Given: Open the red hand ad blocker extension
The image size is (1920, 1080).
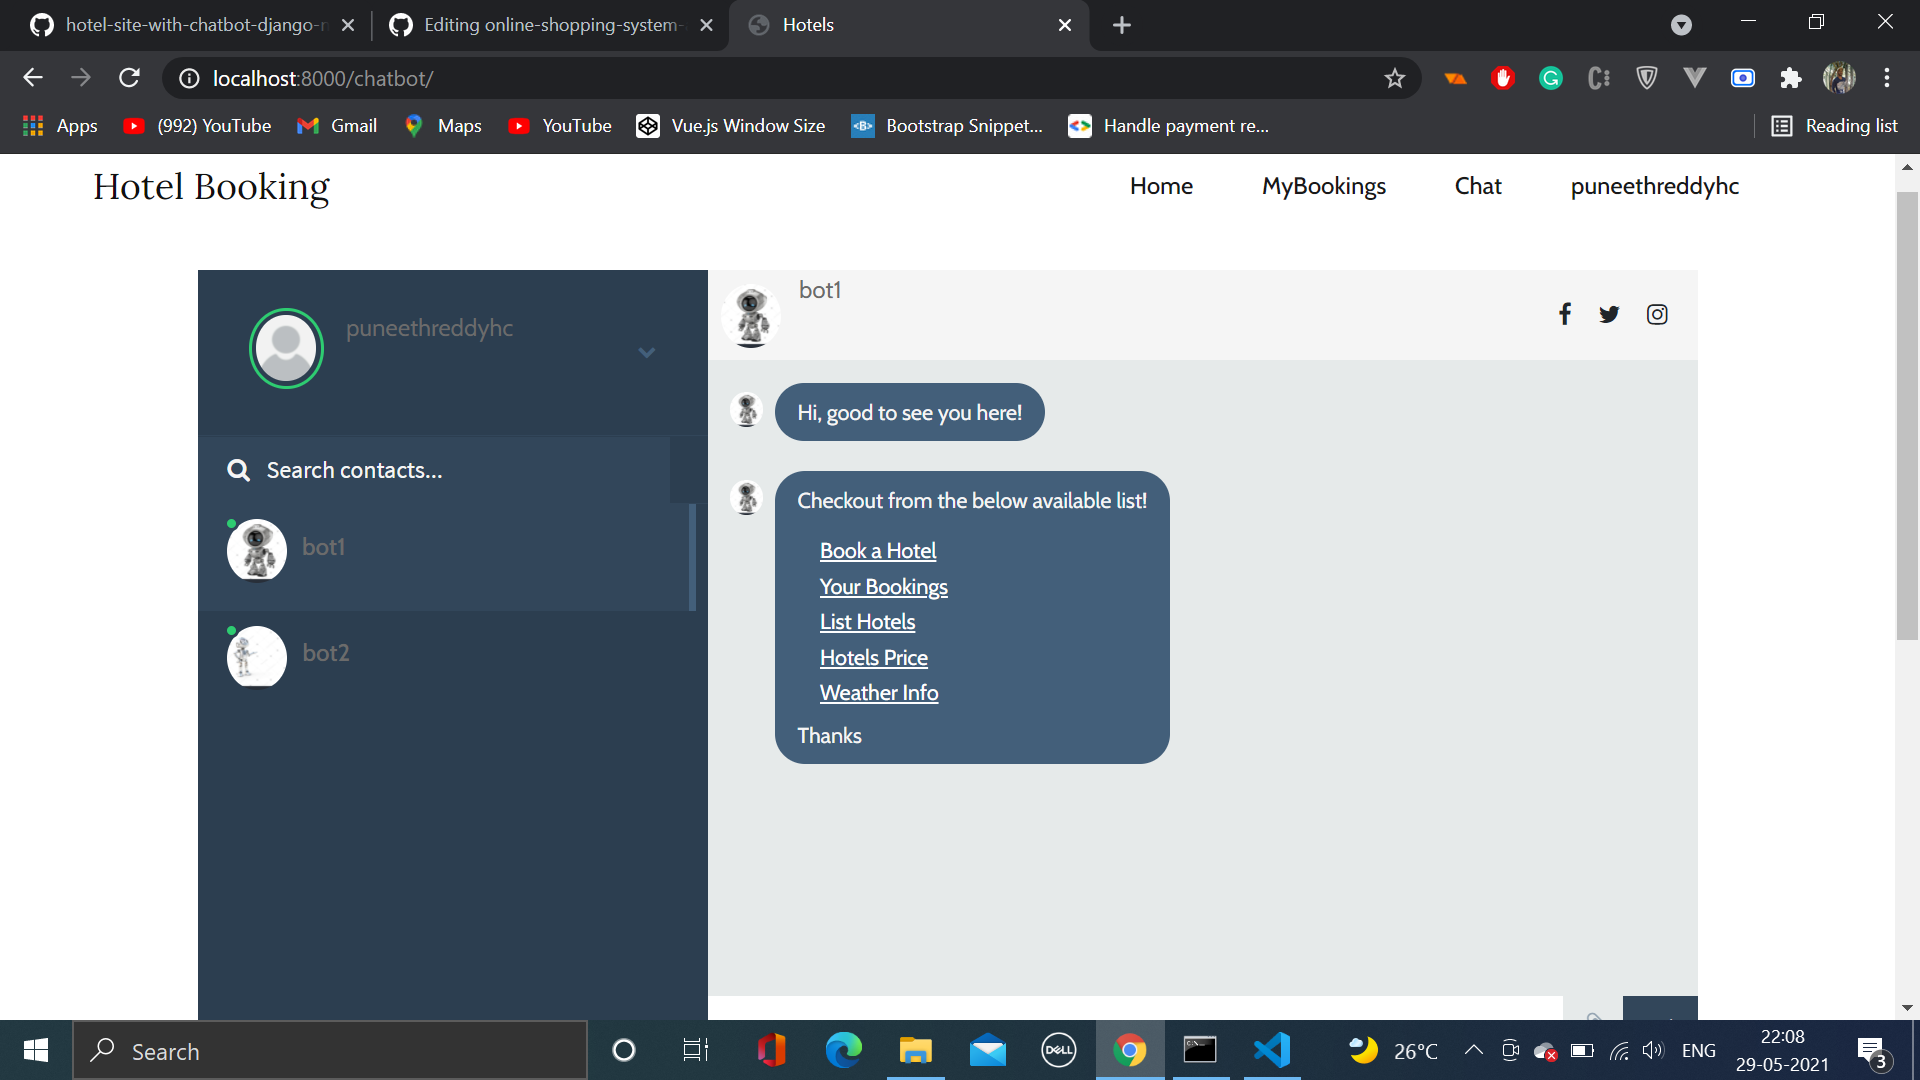Looking at the screenshot, I should click(1503, 78).
